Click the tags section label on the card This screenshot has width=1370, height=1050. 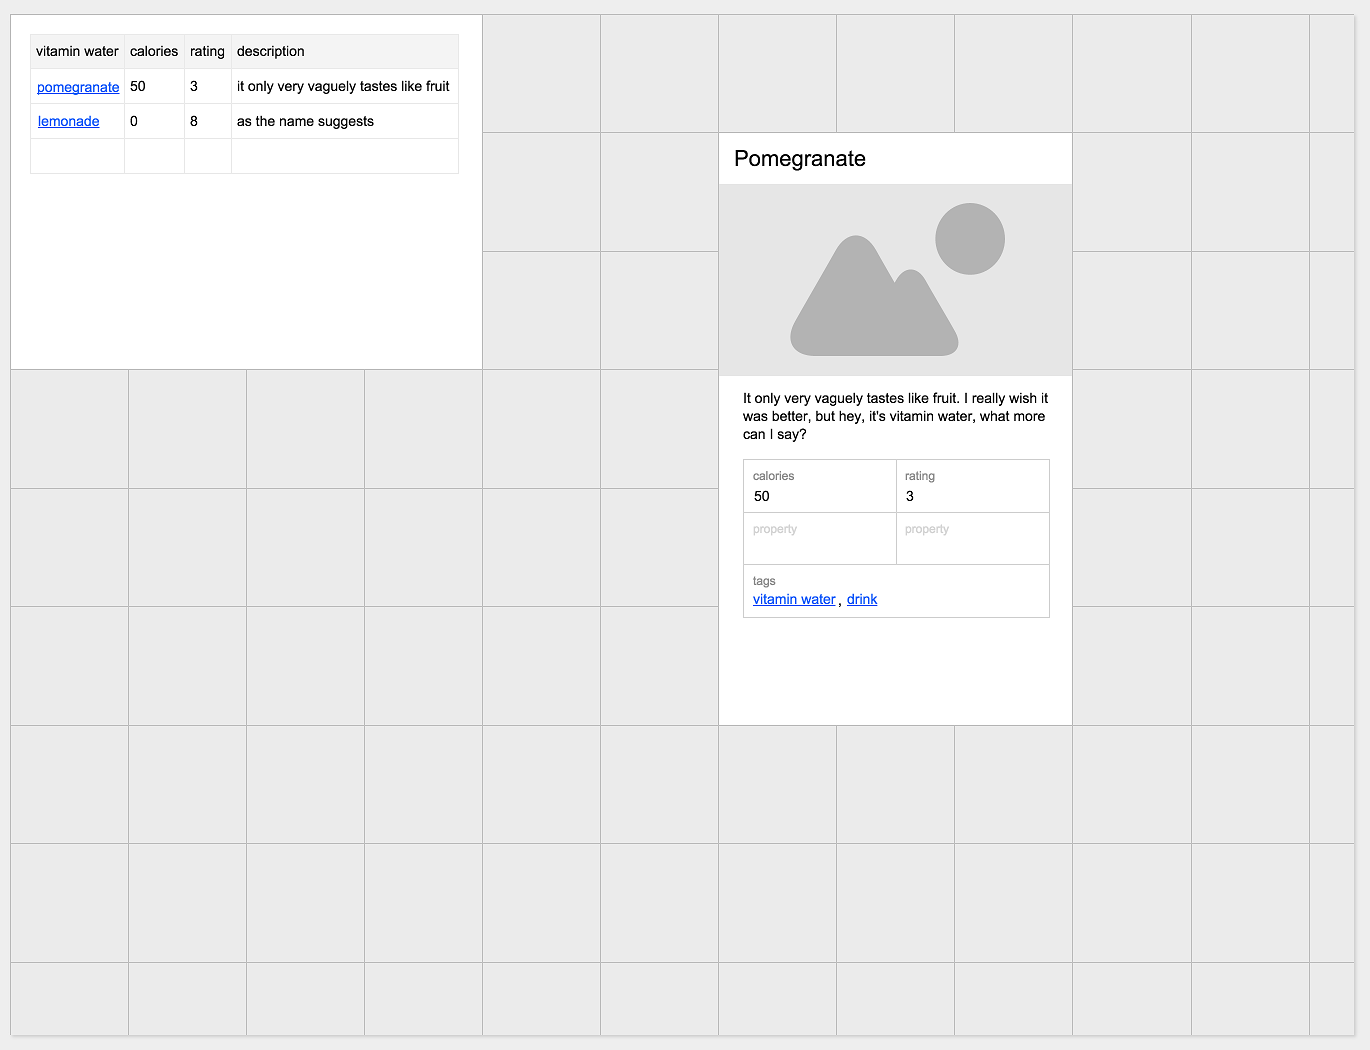point(764,580)
